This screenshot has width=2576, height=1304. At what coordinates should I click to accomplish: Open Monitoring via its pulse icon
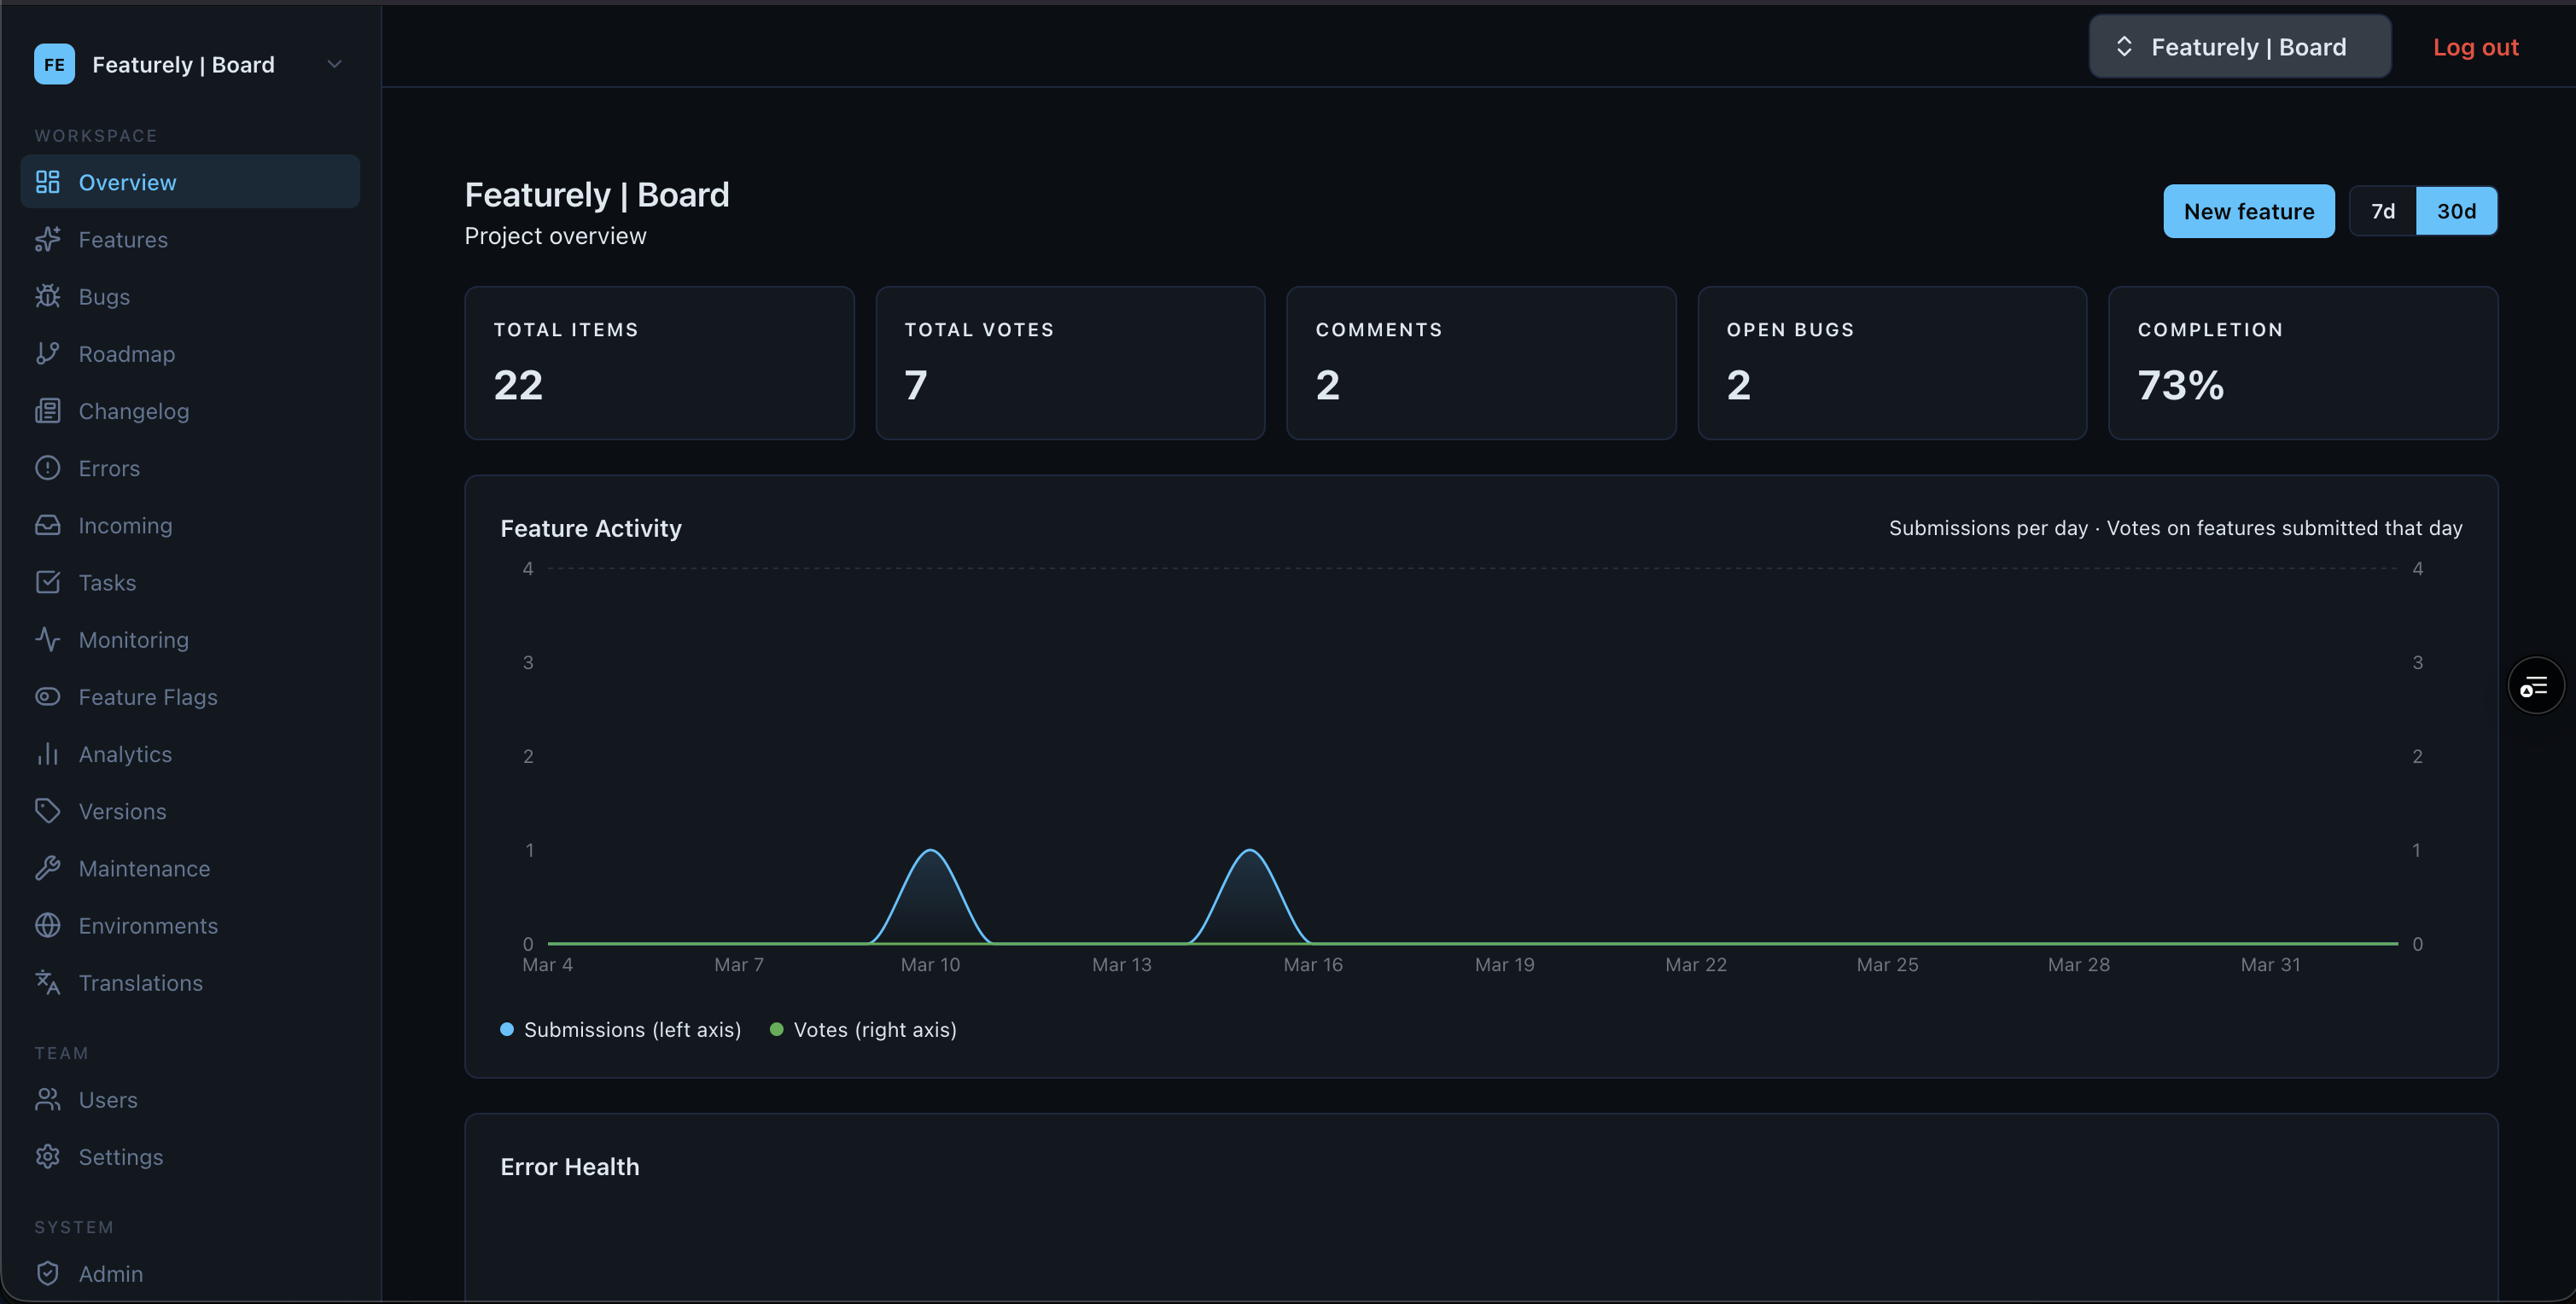coord(47,639)
